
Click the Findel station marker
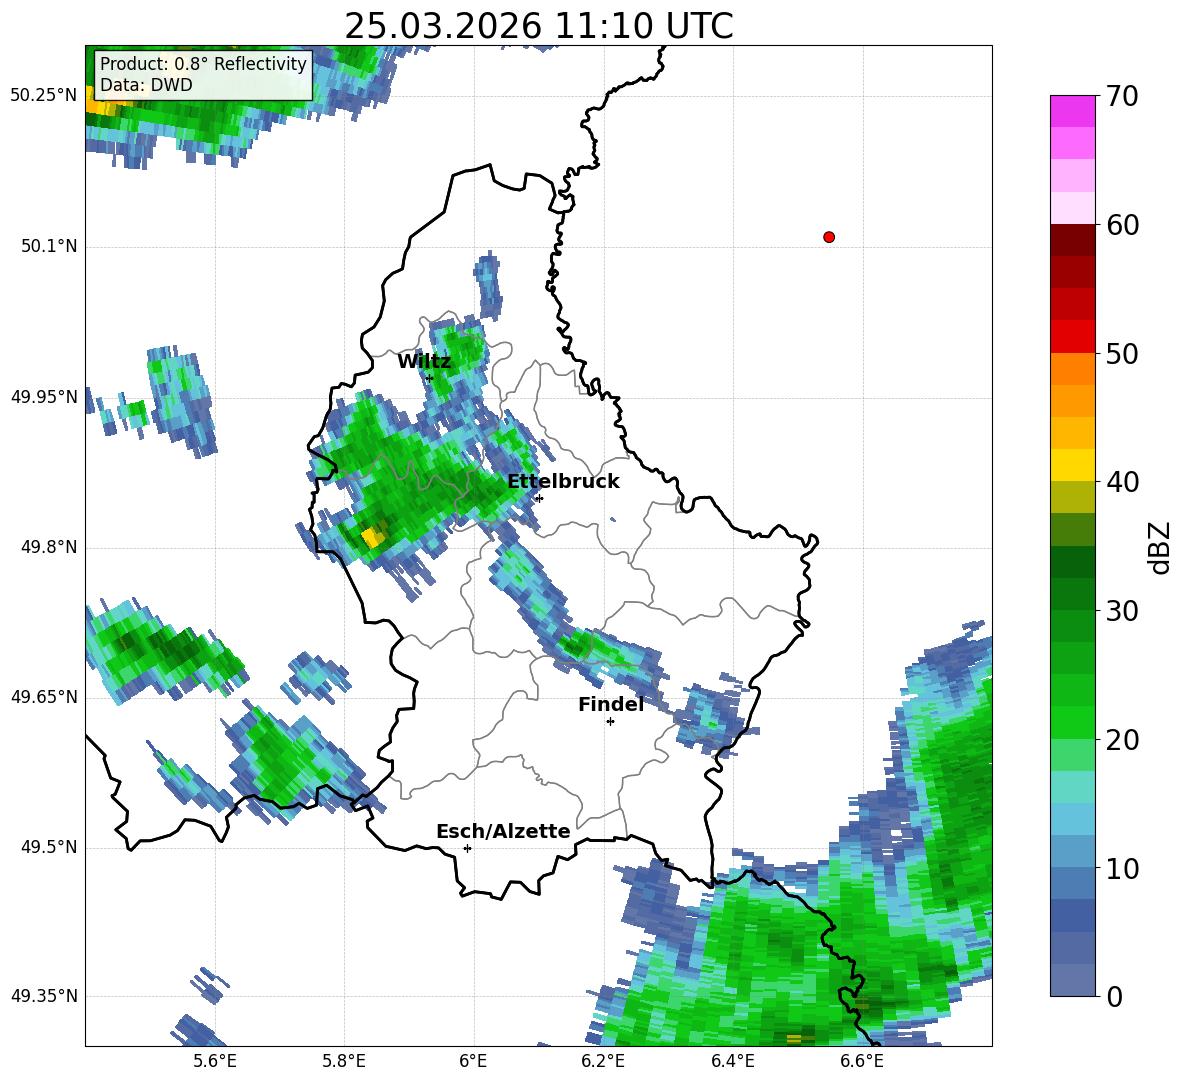tap(610, 722)
